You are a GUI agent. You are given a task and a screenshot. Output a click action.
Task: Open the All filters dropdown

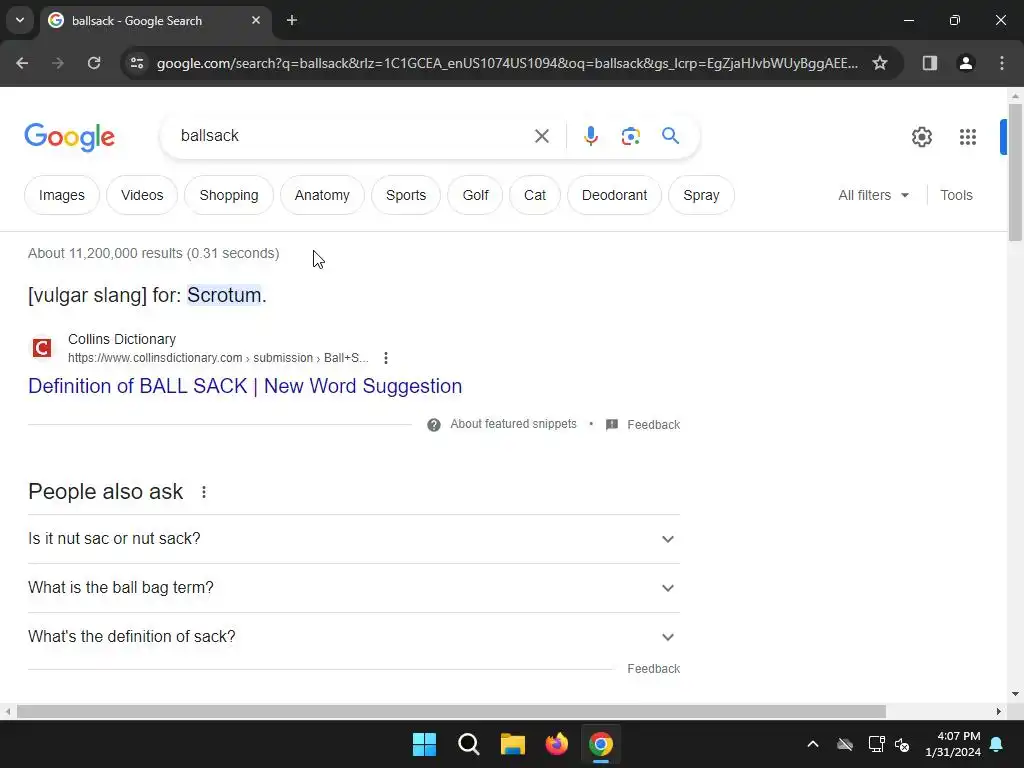(873, 195)
